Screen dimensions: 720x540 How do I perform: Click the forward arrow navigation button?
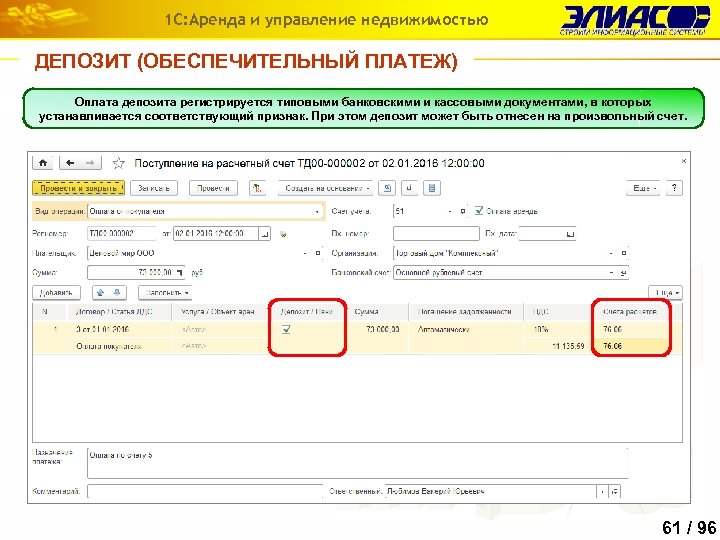(91, 163)
